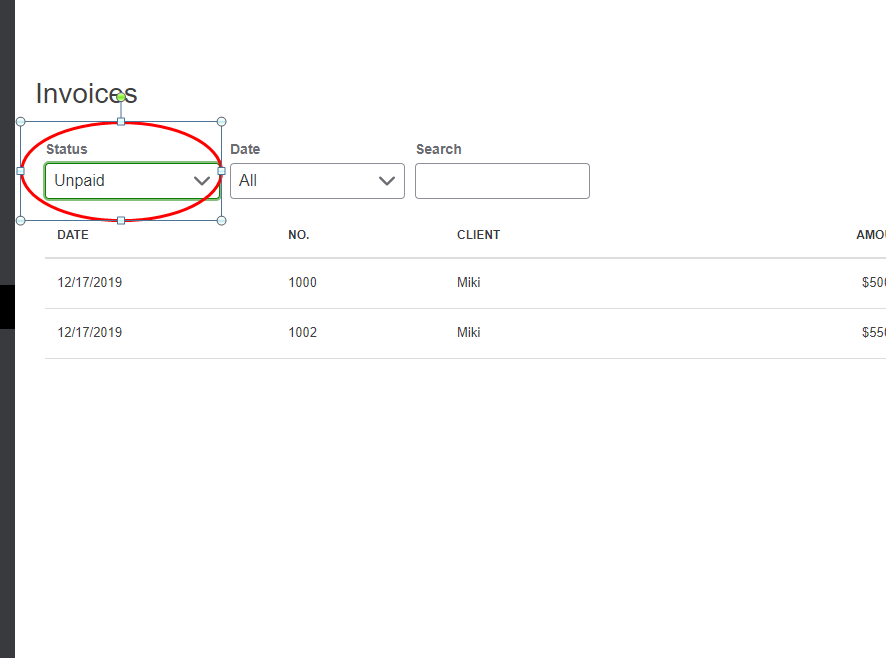Click the green rotation handle above Invoices

click(x=122, y=96)
